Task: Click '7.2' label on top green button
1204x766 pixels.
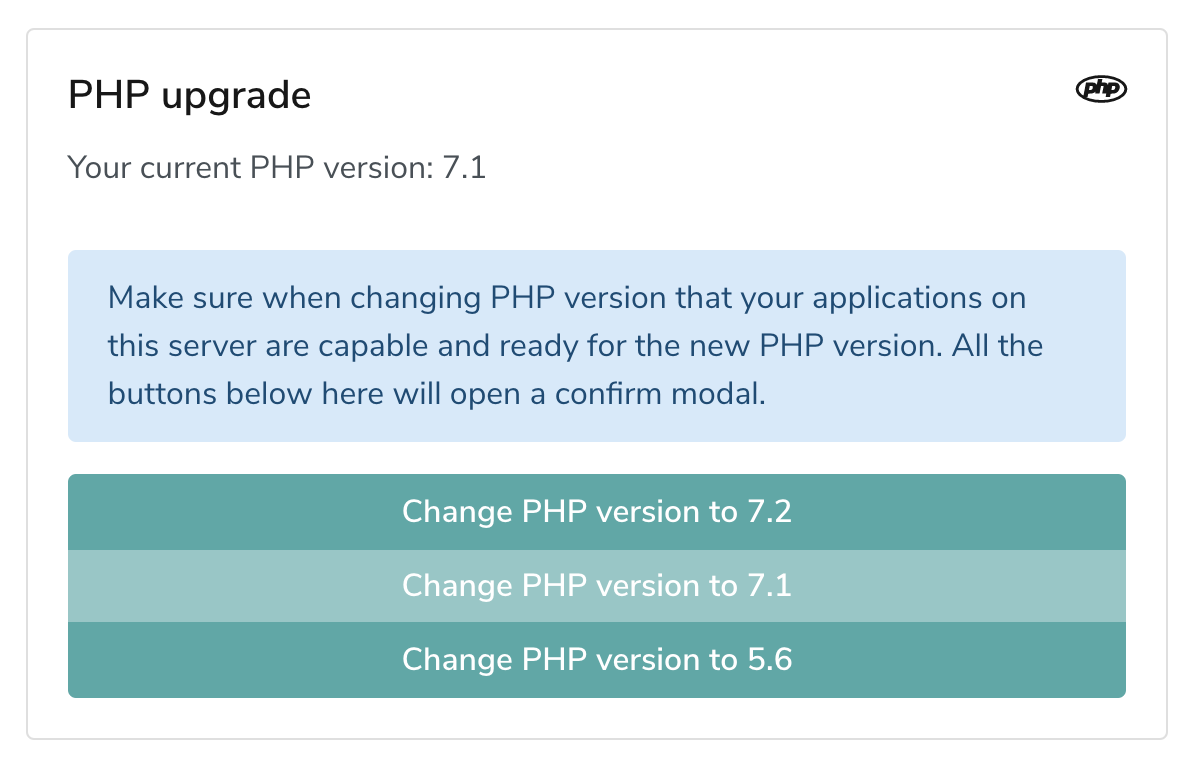Action: click(769, 512)
